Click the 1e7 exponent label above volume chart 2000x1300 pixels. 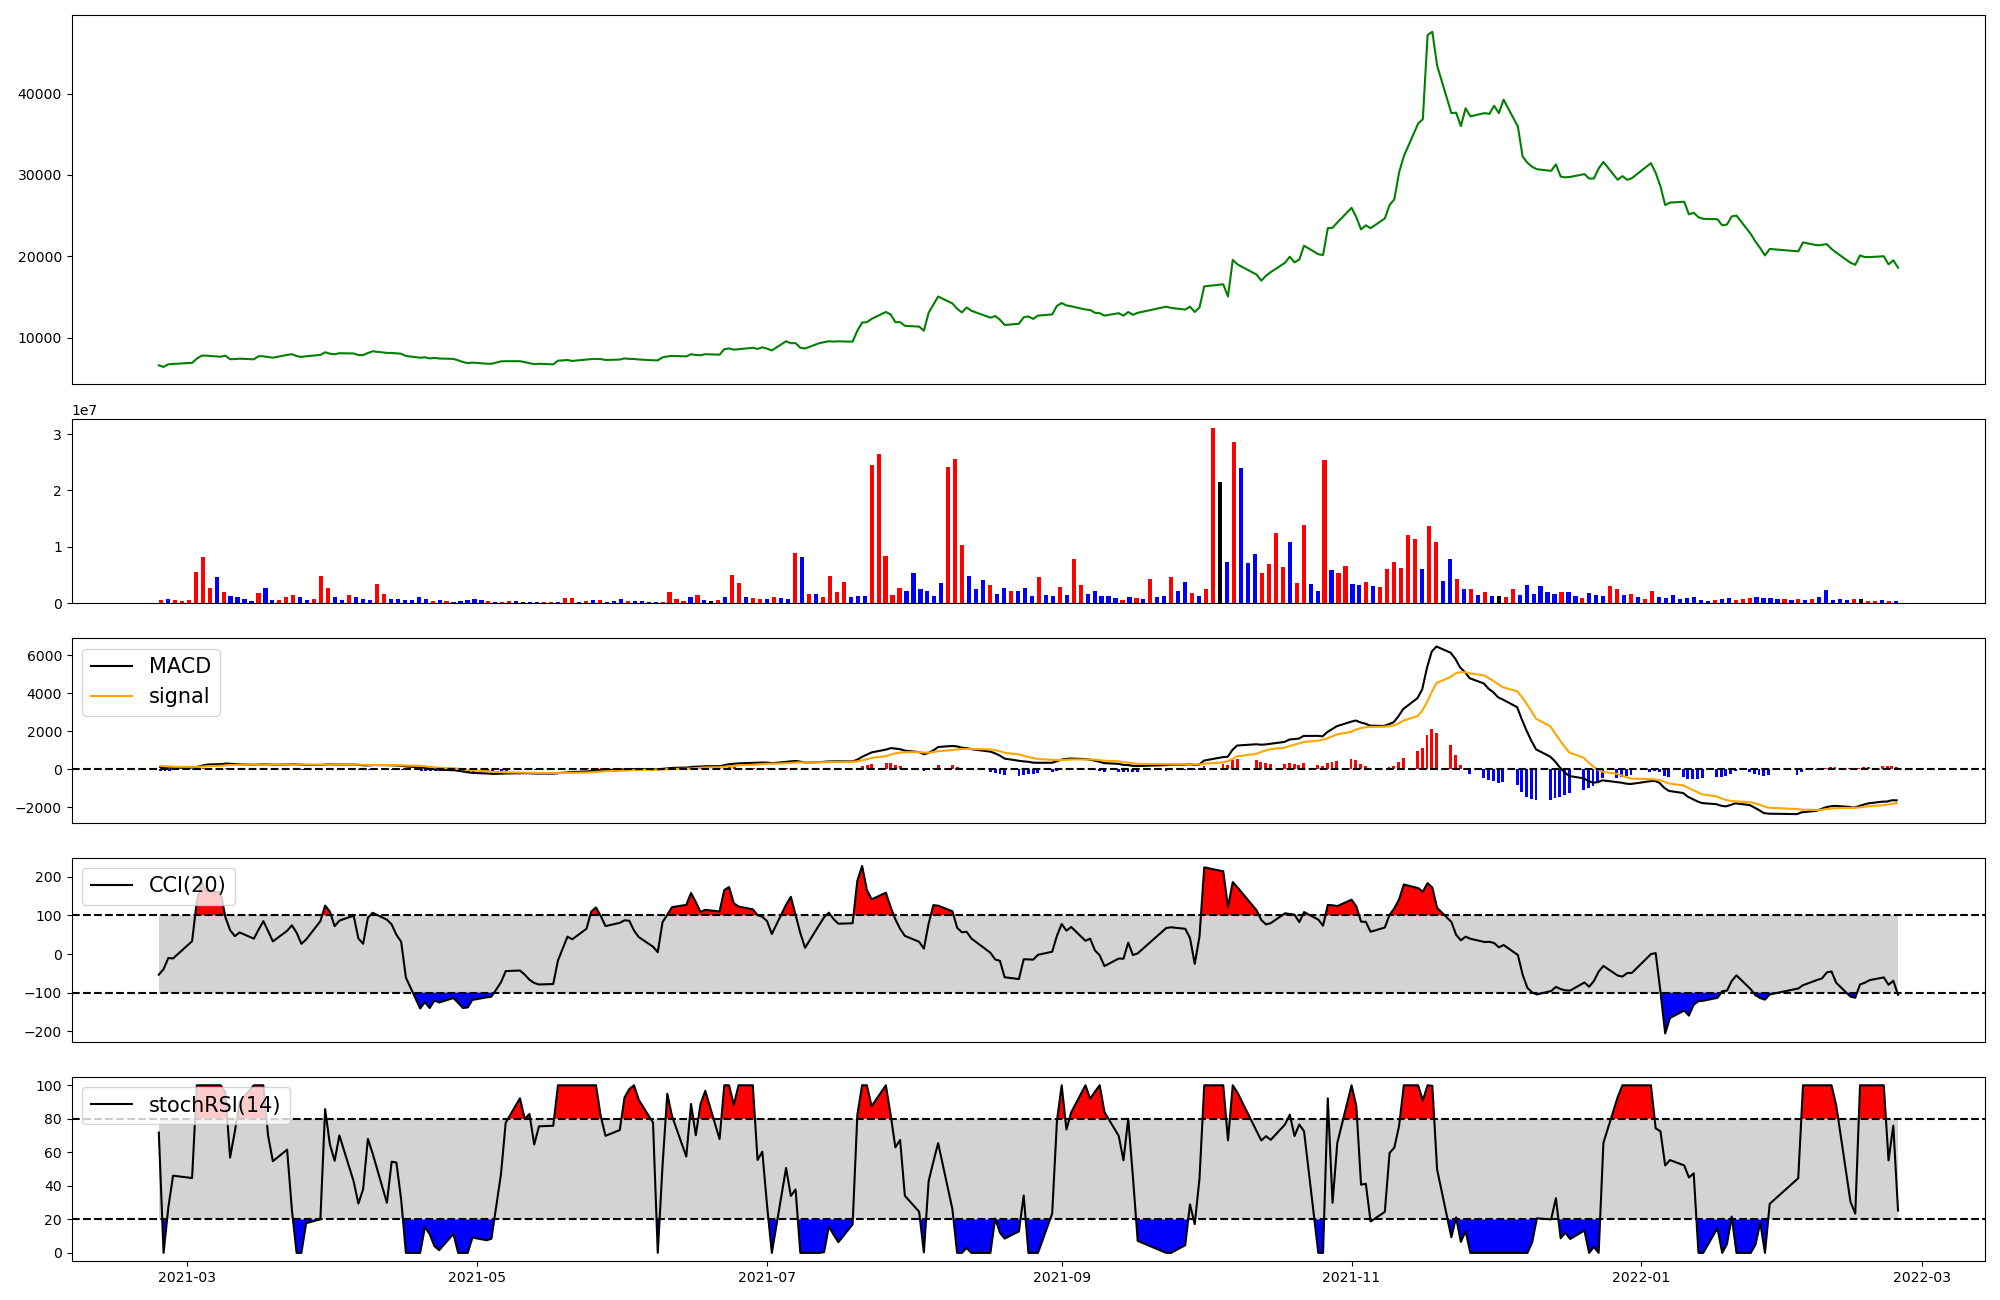(84, 410)
